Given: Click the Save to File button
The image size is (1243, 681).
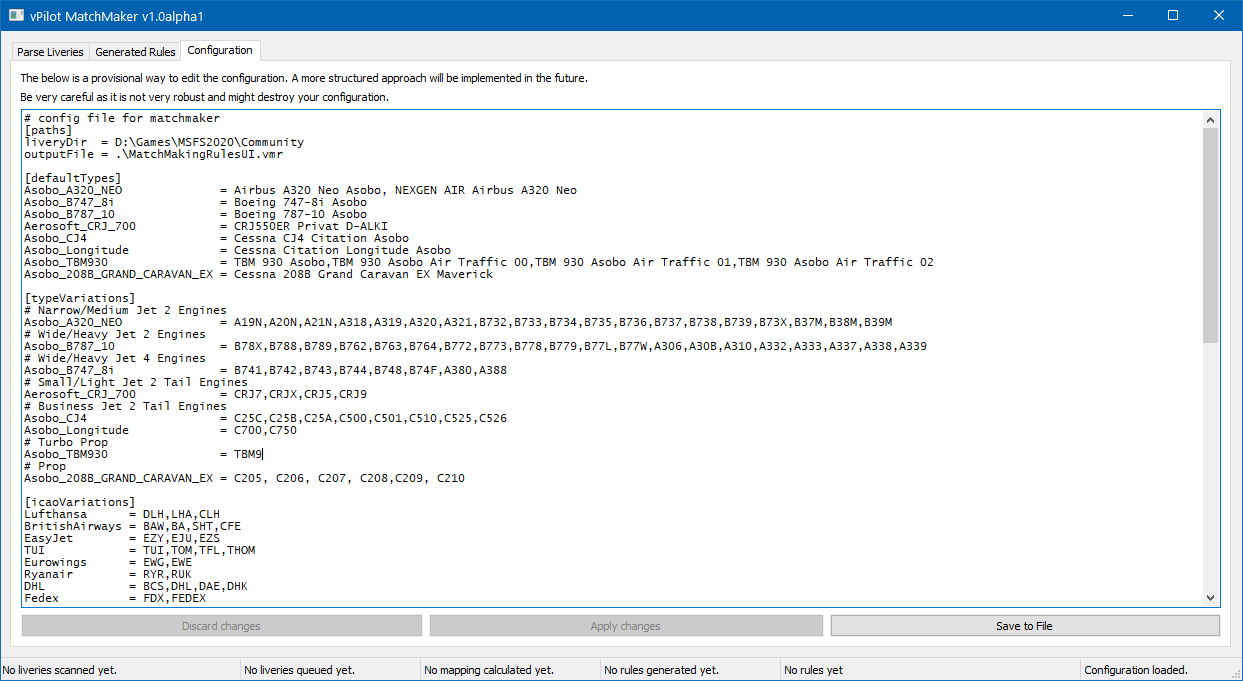Looking at the screenshot, I should coord(1024,626).
